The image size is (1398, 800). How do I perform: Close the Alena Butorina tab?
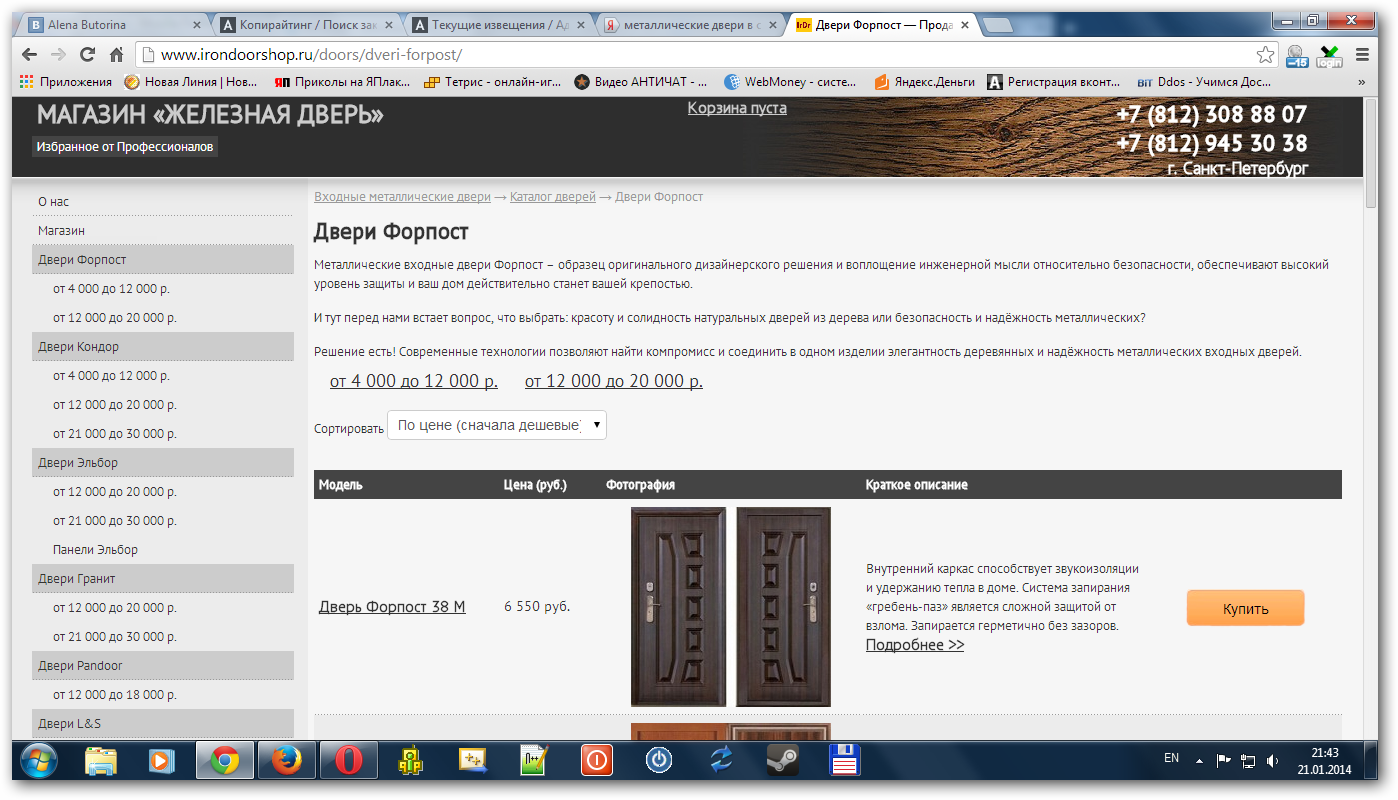195,26
